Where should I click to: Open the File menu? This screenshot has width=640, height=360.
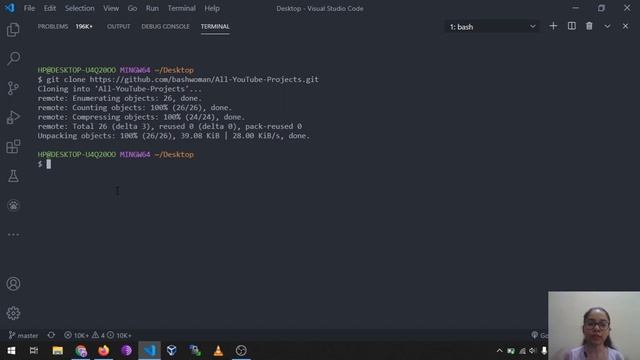[x=29, y=8]
